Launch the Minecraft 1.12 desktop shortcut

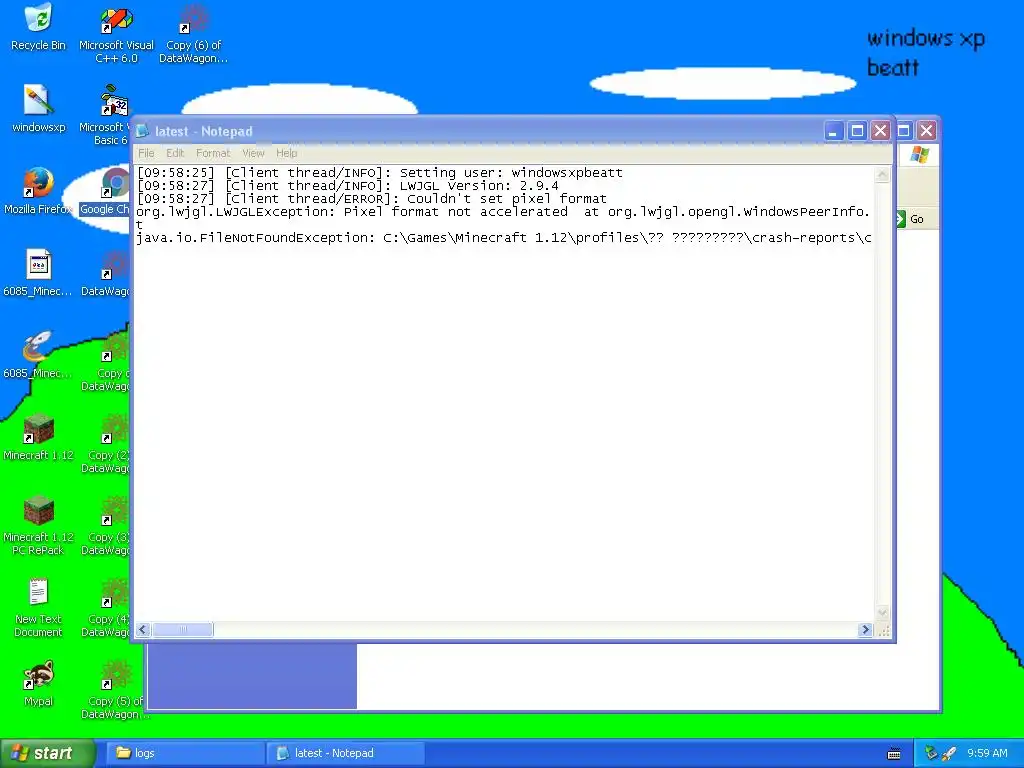(x=38, y=438)
